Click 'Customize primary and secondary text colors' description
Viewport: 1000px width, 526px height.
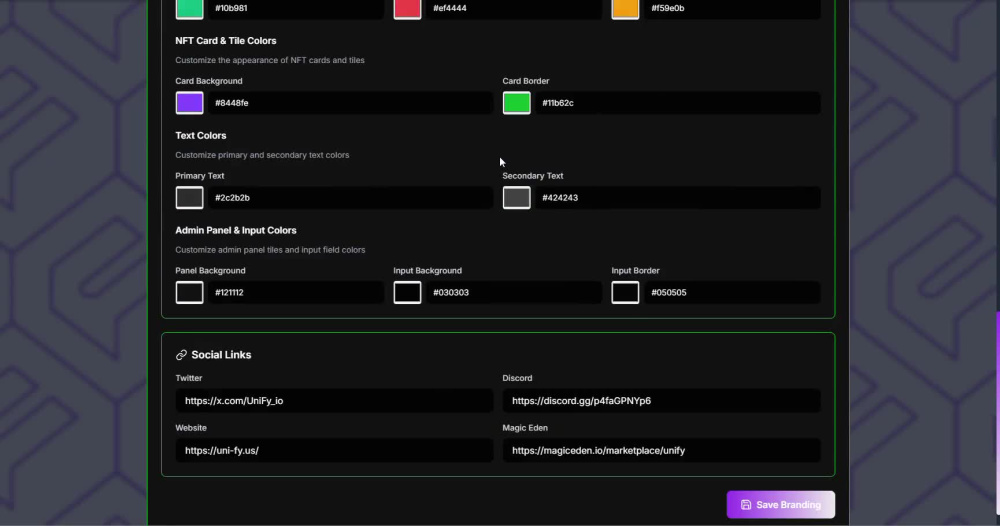(262, 155)
